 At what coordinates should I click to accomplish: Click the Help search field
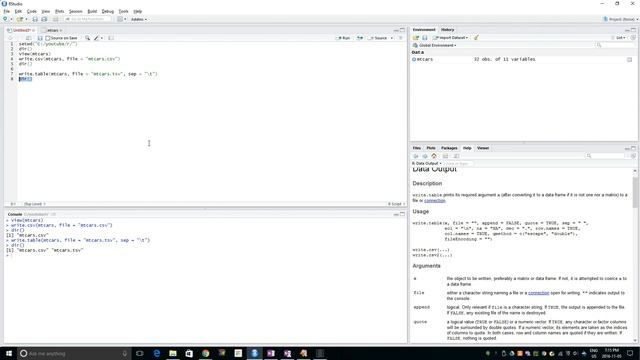tap(606, 156)
